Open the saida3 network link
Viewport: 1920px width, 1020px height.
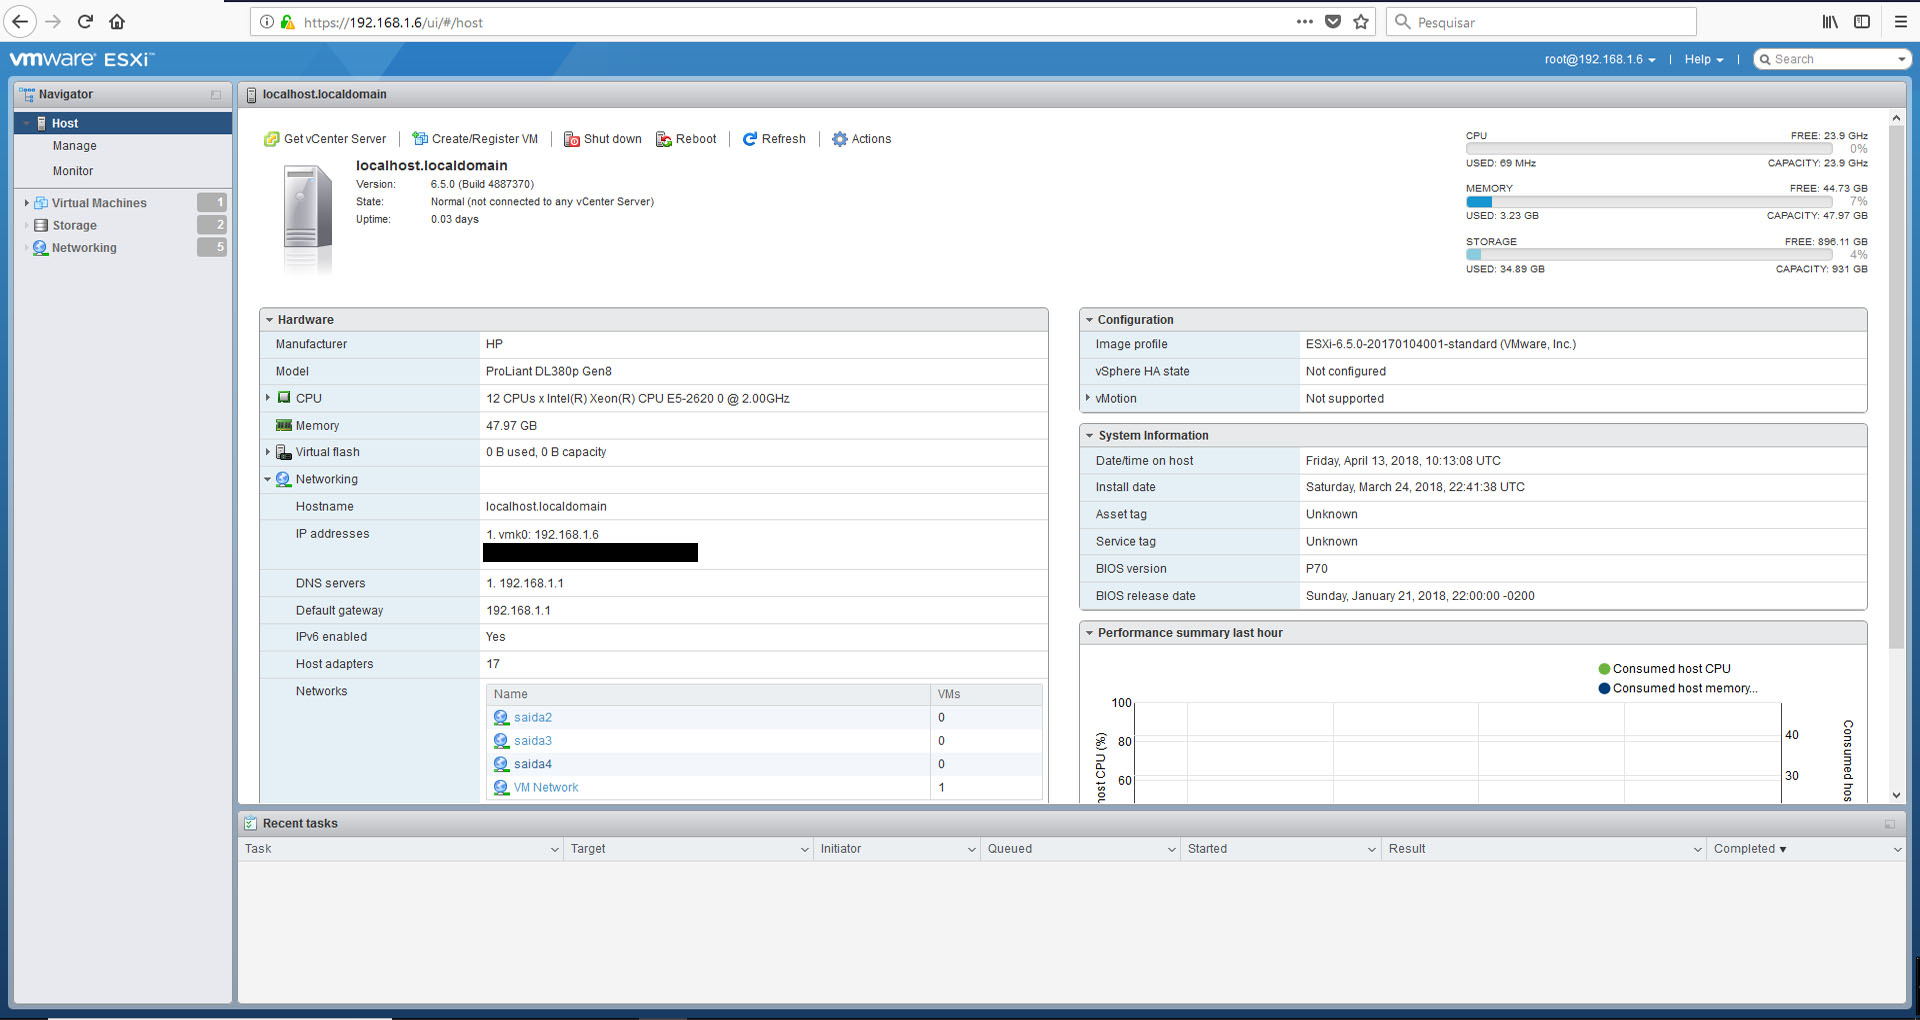[x=533, y=741]
